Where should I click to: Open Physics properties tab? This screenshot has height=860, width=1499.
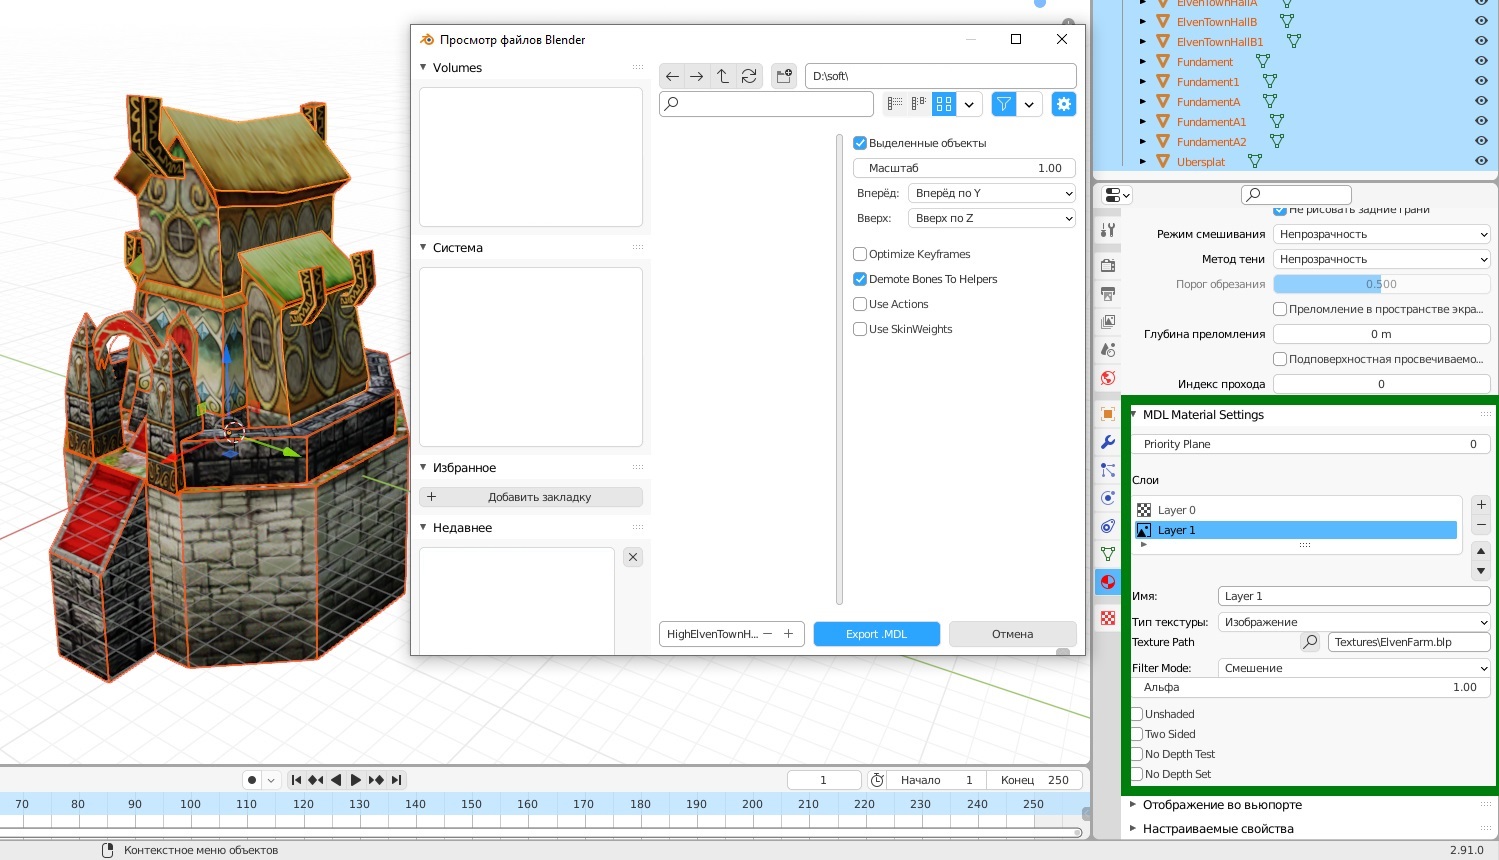point(1108,498)
